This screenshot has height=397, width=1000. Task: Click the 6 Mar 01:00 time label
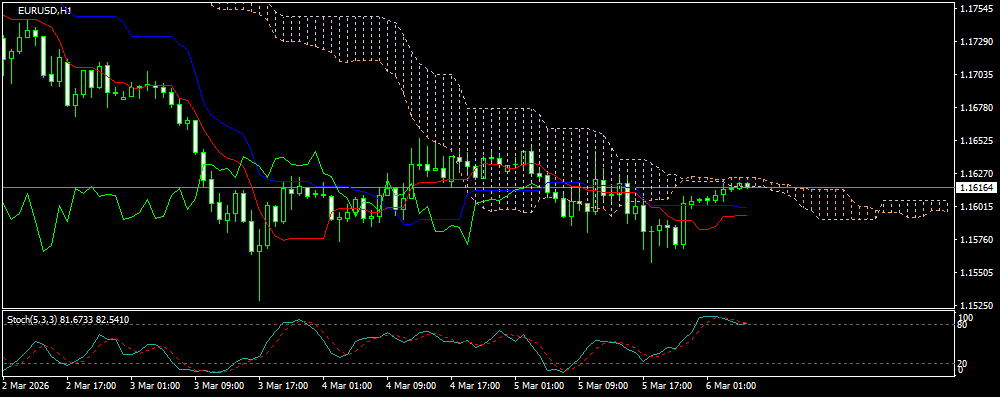click(x=732, y=386)
